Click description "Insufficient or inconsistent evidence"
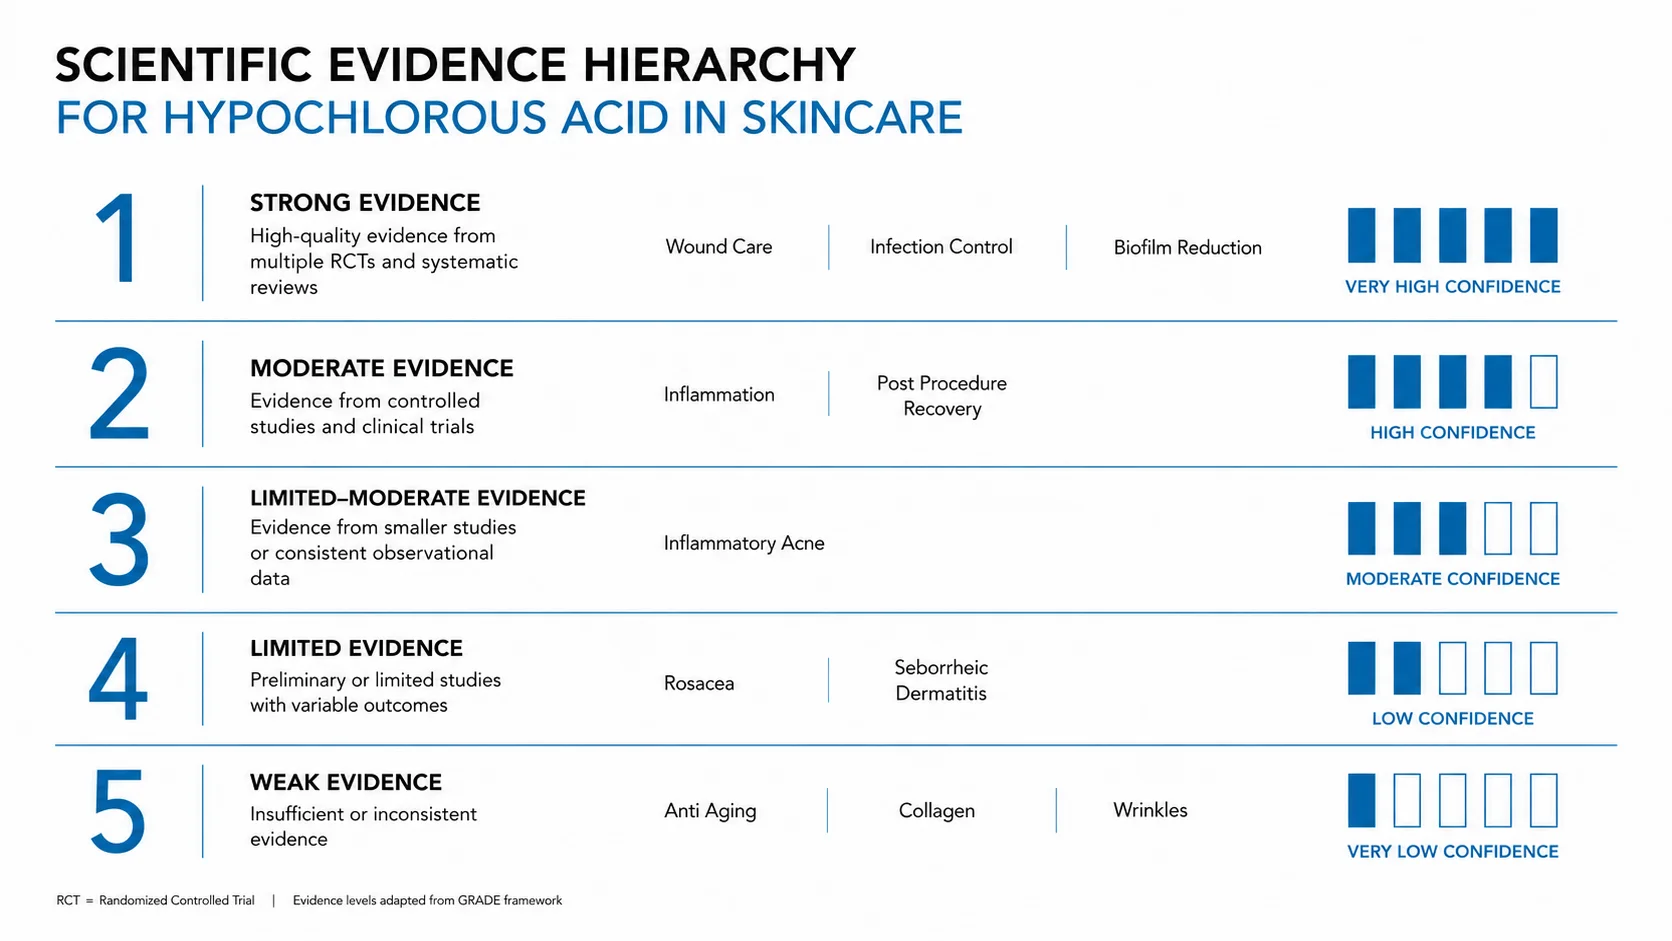The width and height of the screenshot is (1672, 941). coord(363,827)
